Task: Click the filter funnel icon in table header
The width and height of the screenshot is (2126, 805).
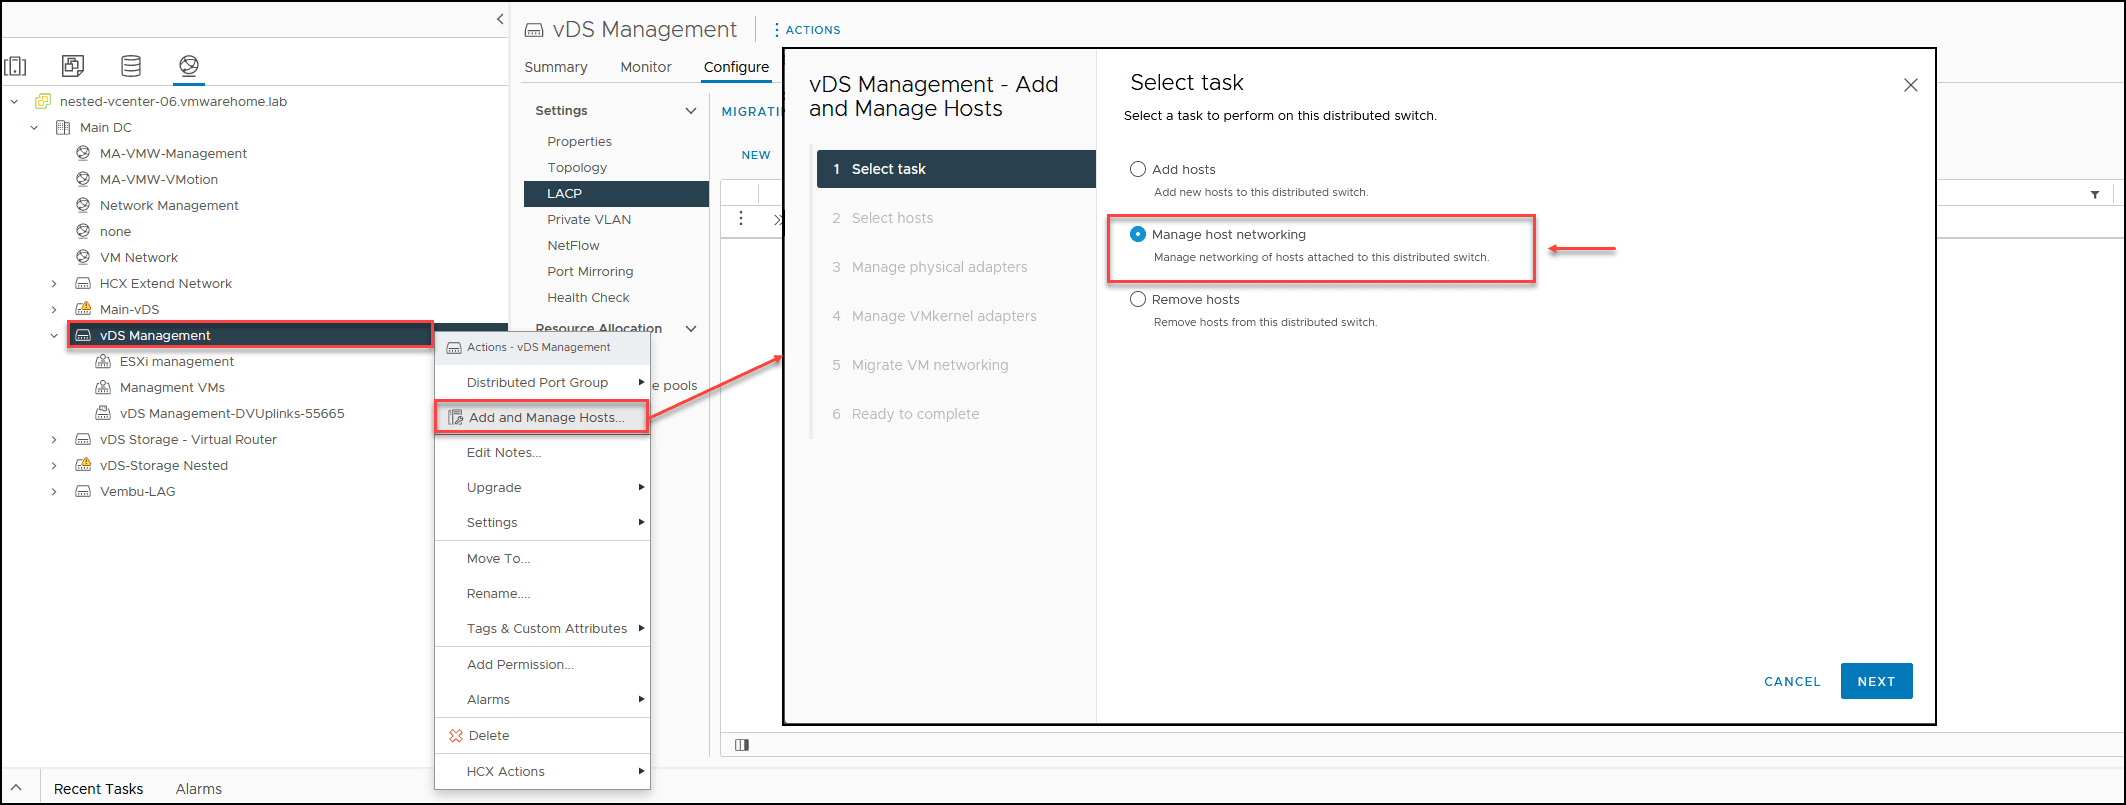Action: [x=2094, y=195]
